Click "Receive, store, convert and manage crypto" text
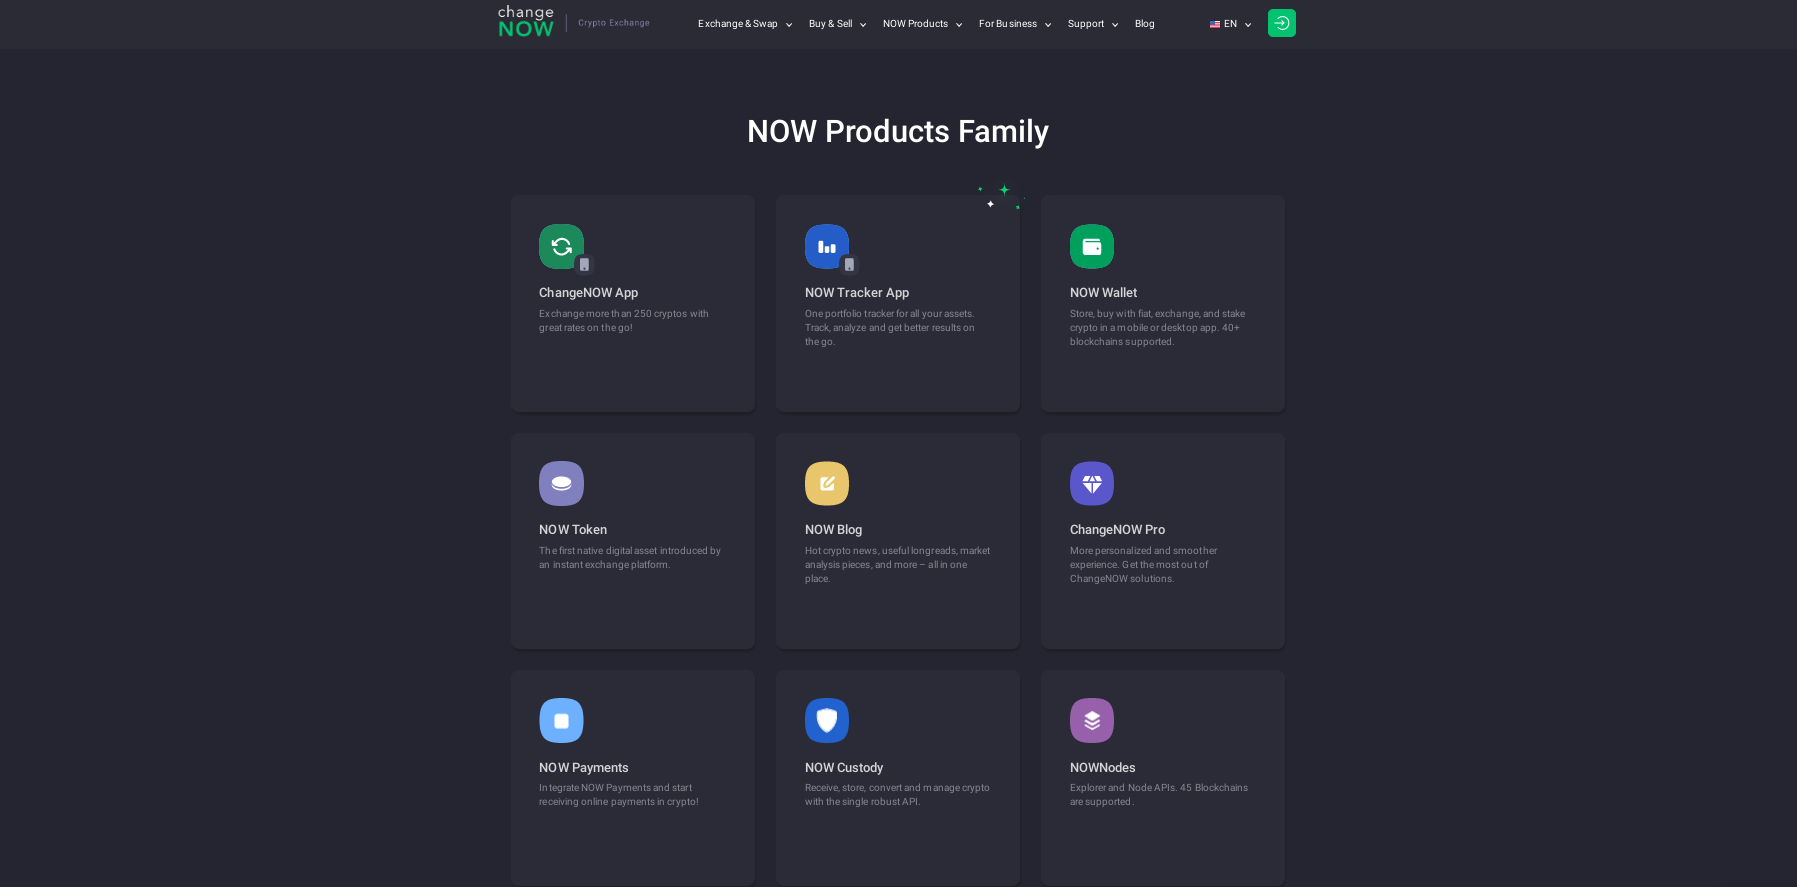Viewport: 1797px width, 887px height. coord(897,795)
